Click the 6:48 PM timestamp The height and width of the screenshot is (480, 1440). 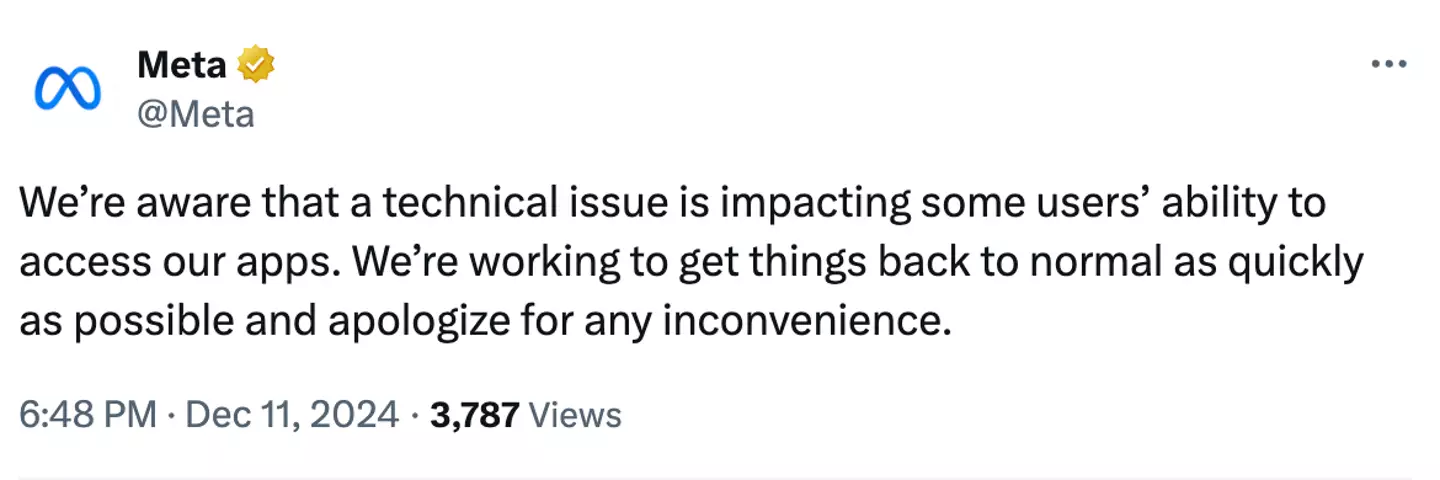tap(87, 414)
